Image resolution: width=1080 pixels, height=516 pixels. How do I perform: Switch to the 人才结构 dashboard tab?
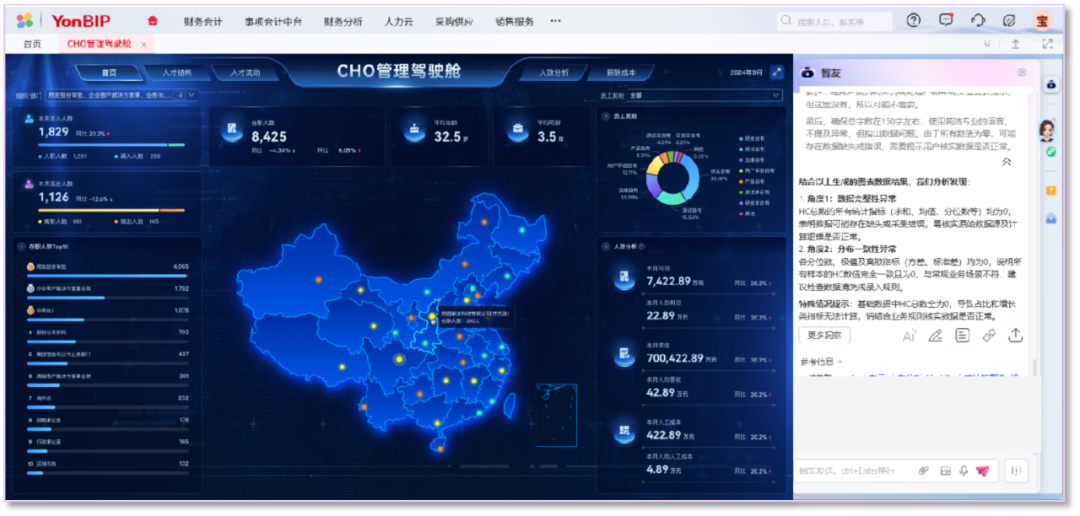[x=169, y=73]
